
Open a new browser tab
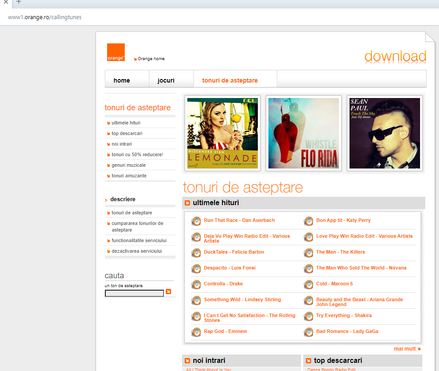pyautogui.click(x=19, y=2)
